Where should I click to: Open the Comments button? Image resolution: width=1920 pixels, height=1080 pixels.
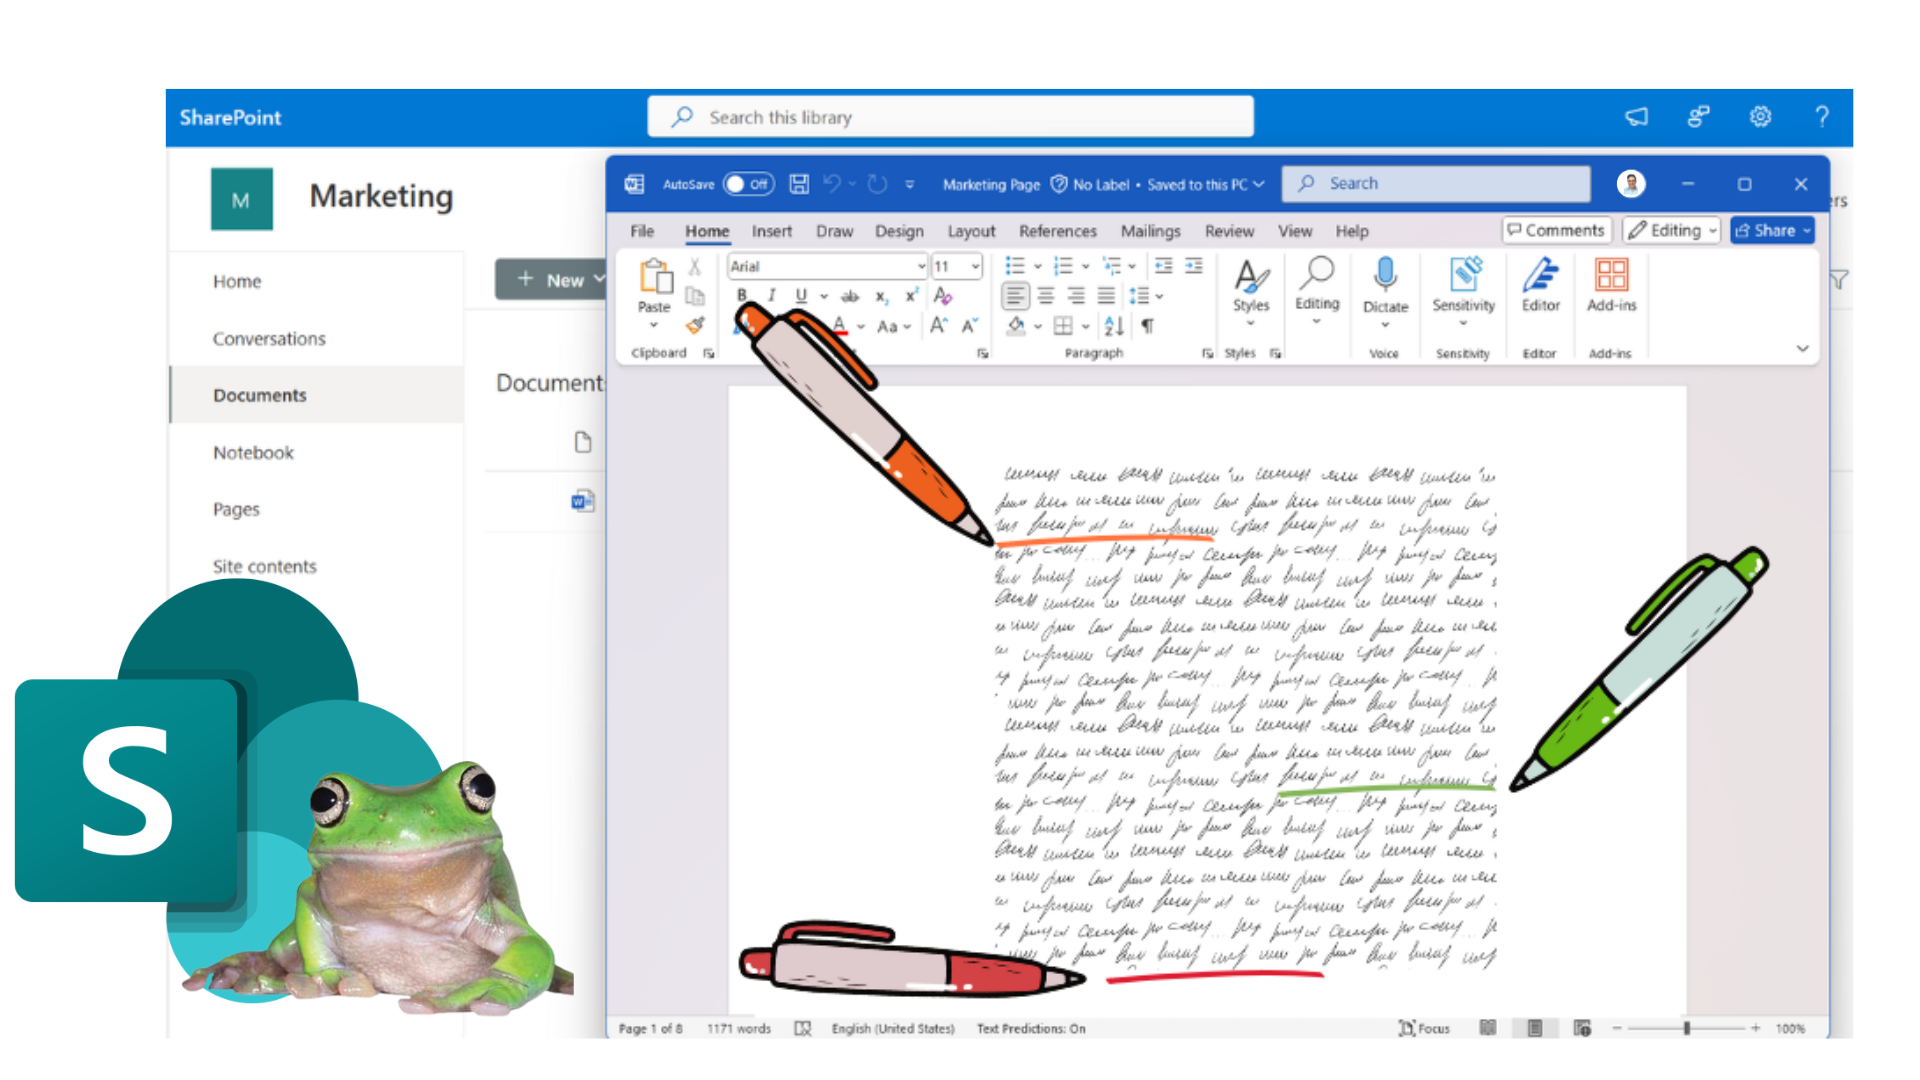point(1556,230)
